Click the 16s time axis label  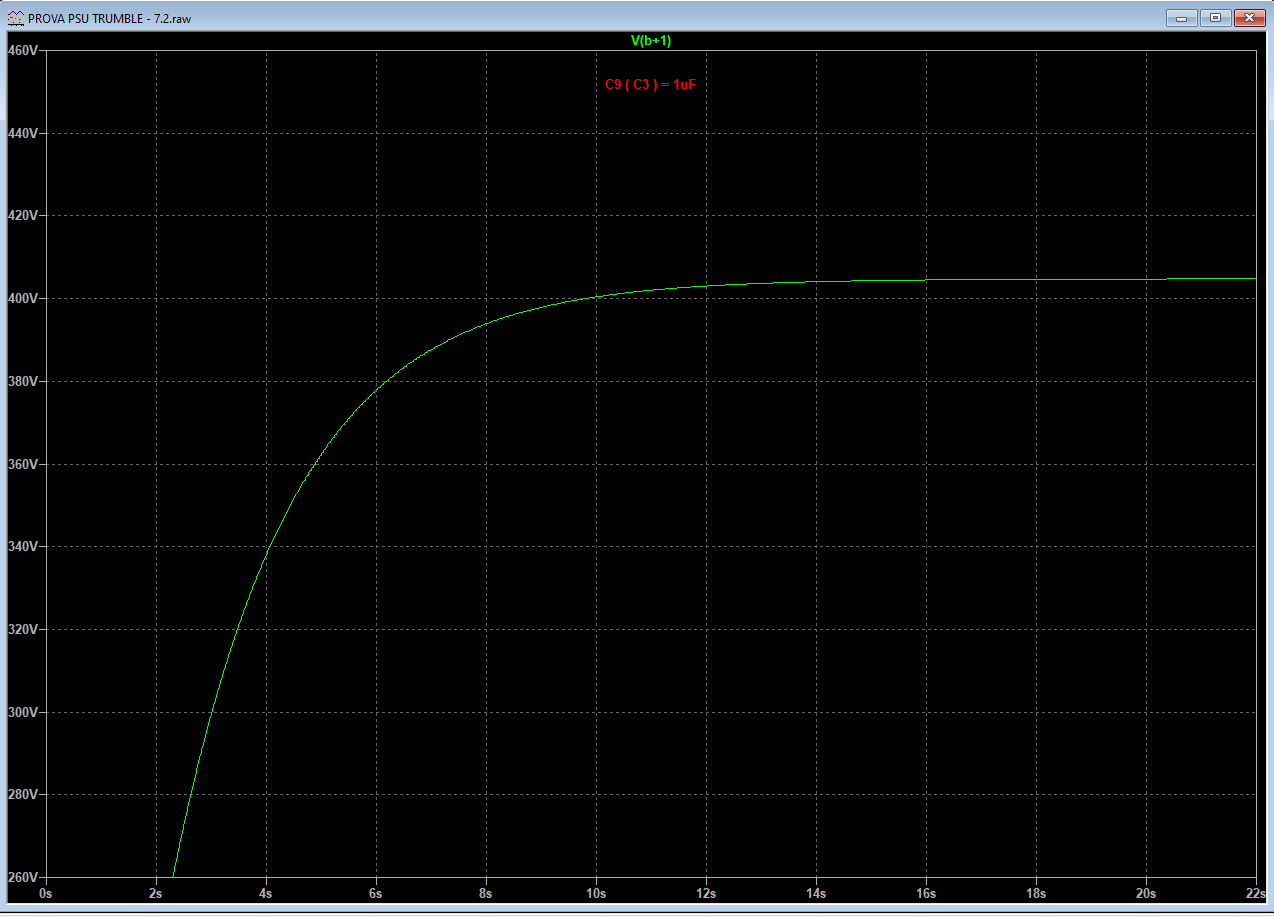[925, 892]
